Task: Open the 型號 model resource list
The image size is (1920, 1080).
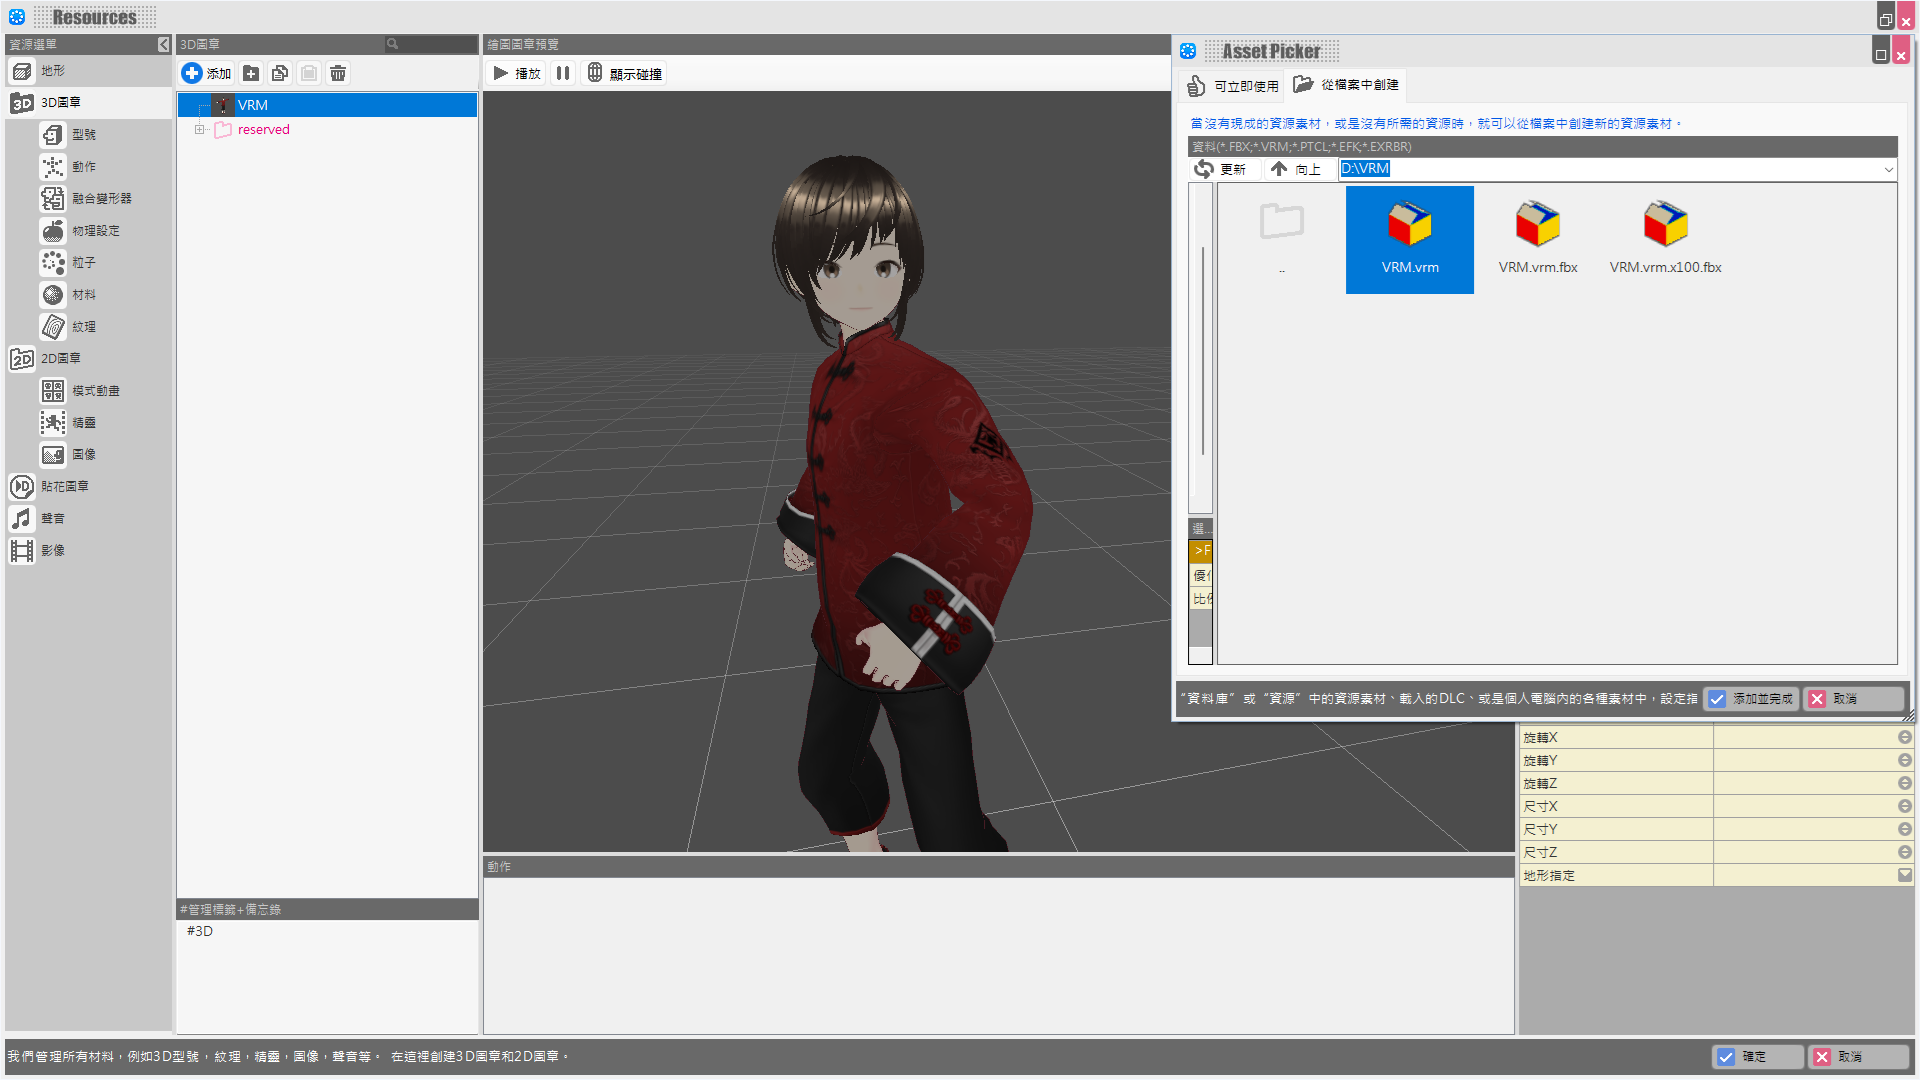Action: (x=104, y=135)
